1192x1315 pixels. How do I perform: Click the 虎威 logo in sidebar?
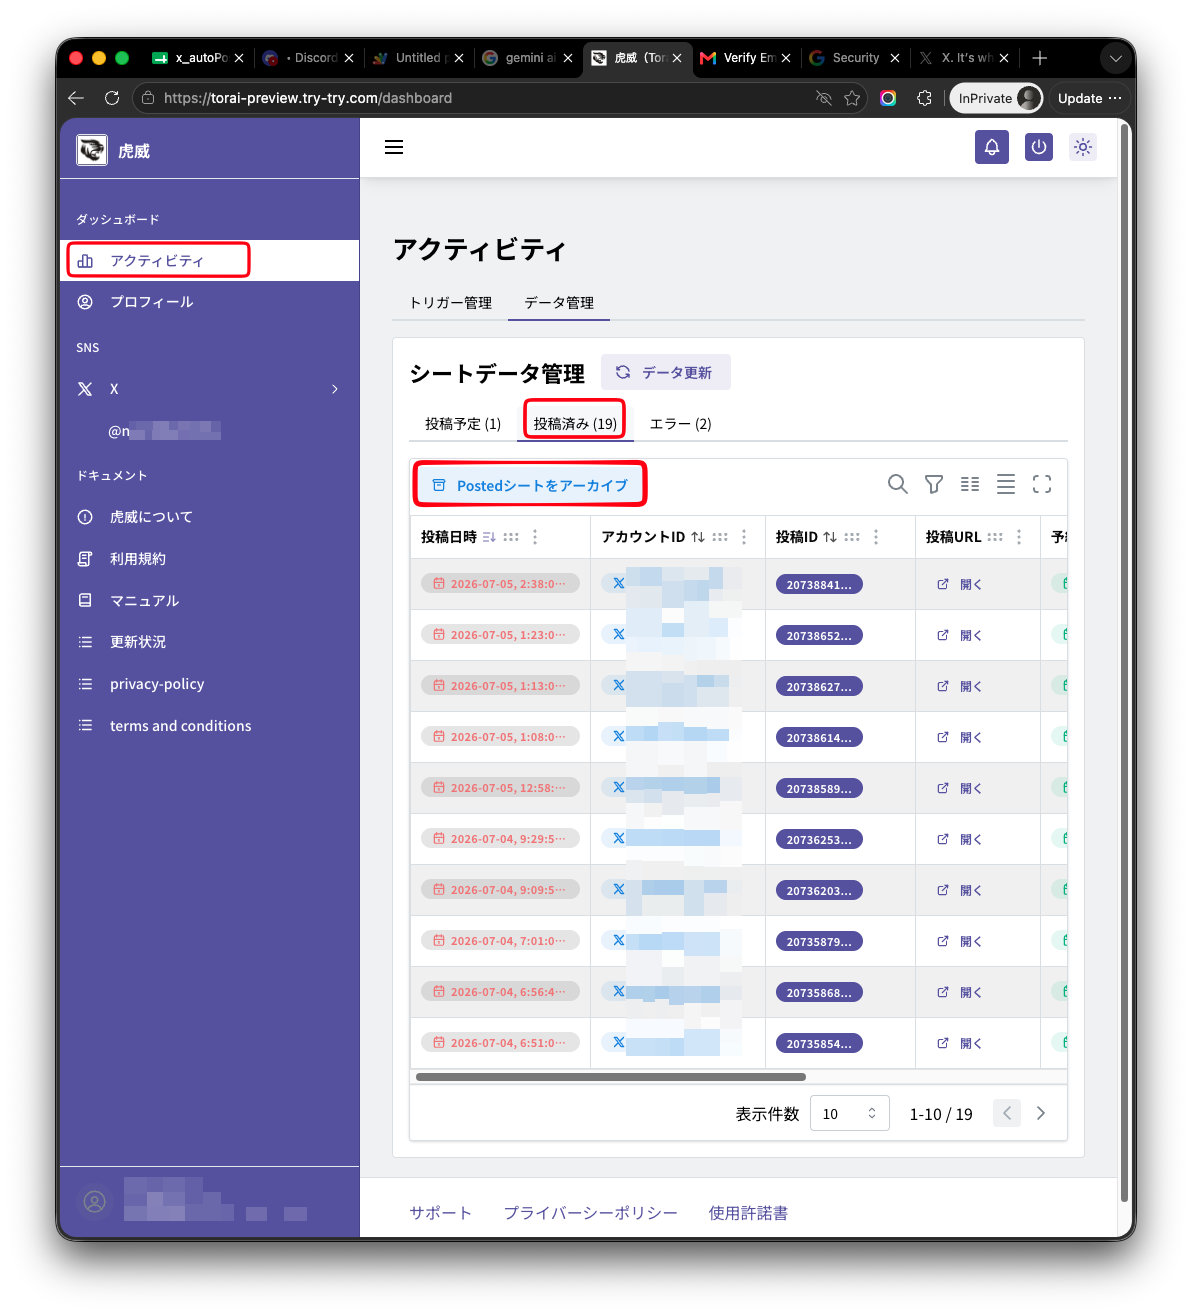point(92,150)
